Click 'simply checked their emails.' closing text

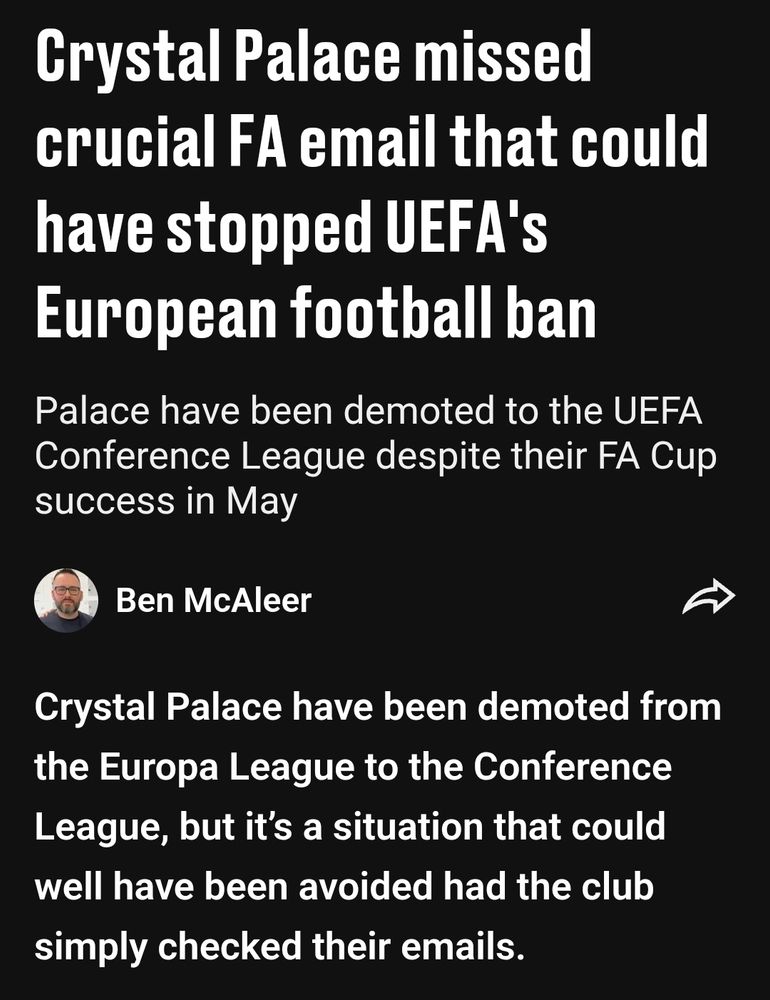[x=280, y=945]
